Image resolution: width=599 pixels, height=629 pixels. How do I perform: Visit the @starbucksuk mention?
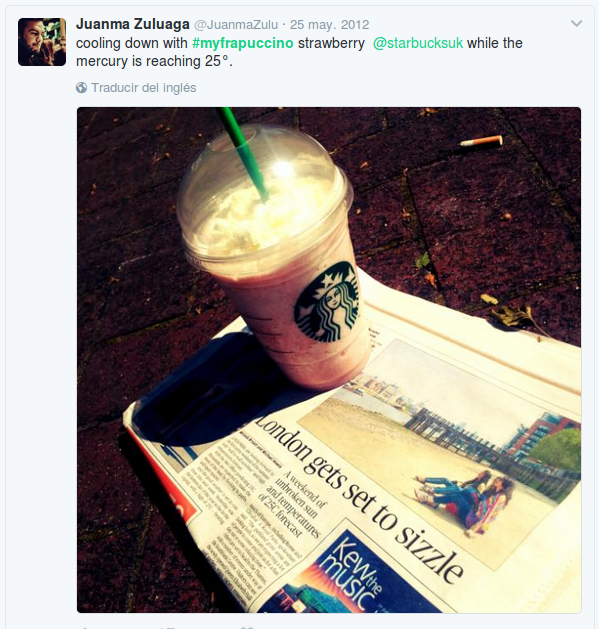click(x=418, y=43)
